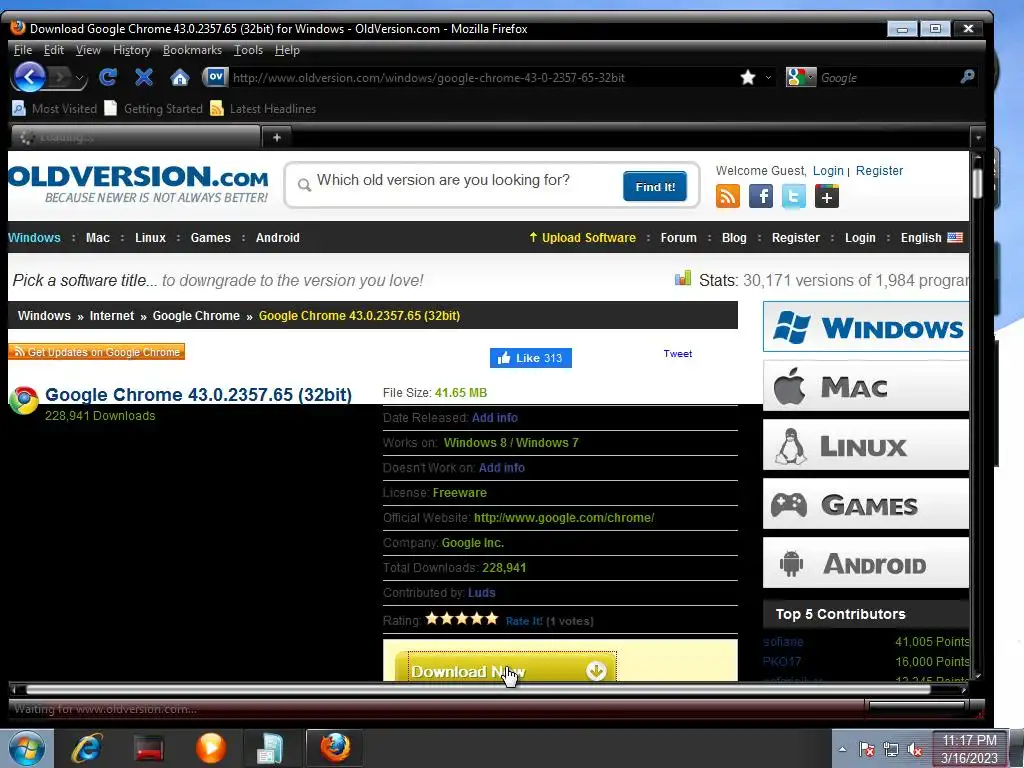Screen dimensions: 1024x768
Task: Click the Login link beside Welcome Guest
Action: point(828,170)
